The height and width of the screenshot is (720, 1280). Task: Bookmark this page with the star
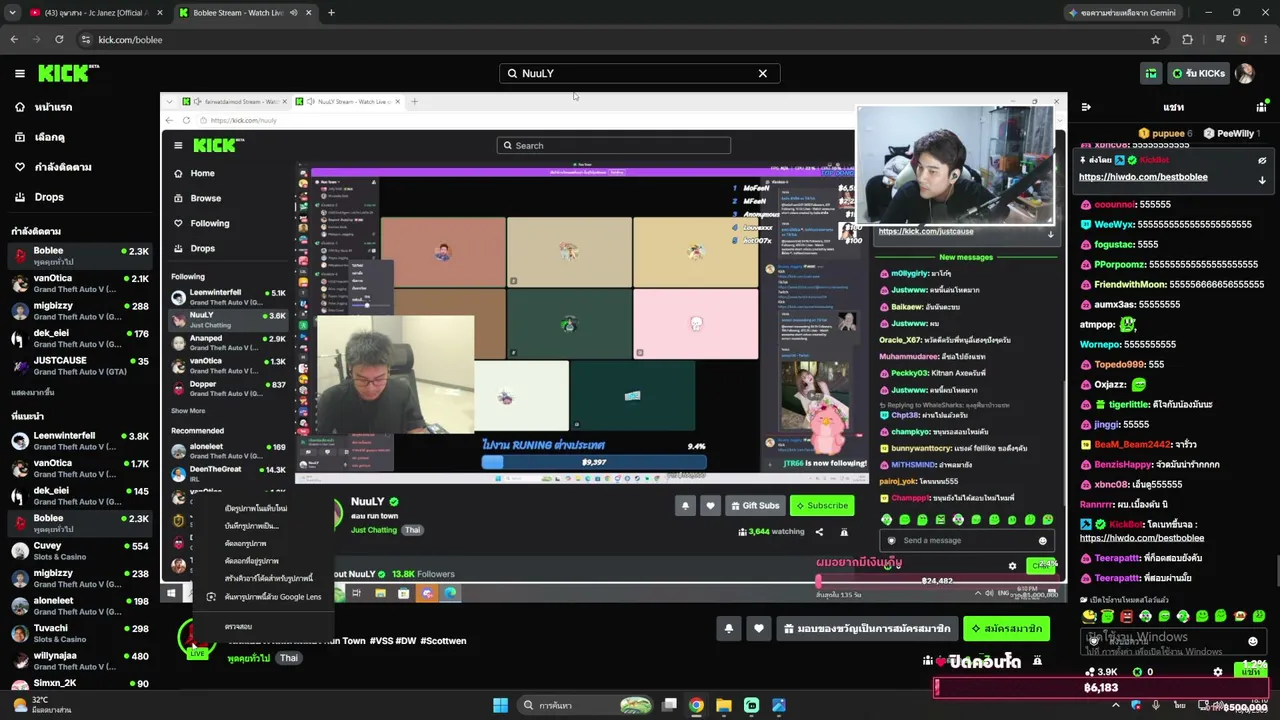1155,40
